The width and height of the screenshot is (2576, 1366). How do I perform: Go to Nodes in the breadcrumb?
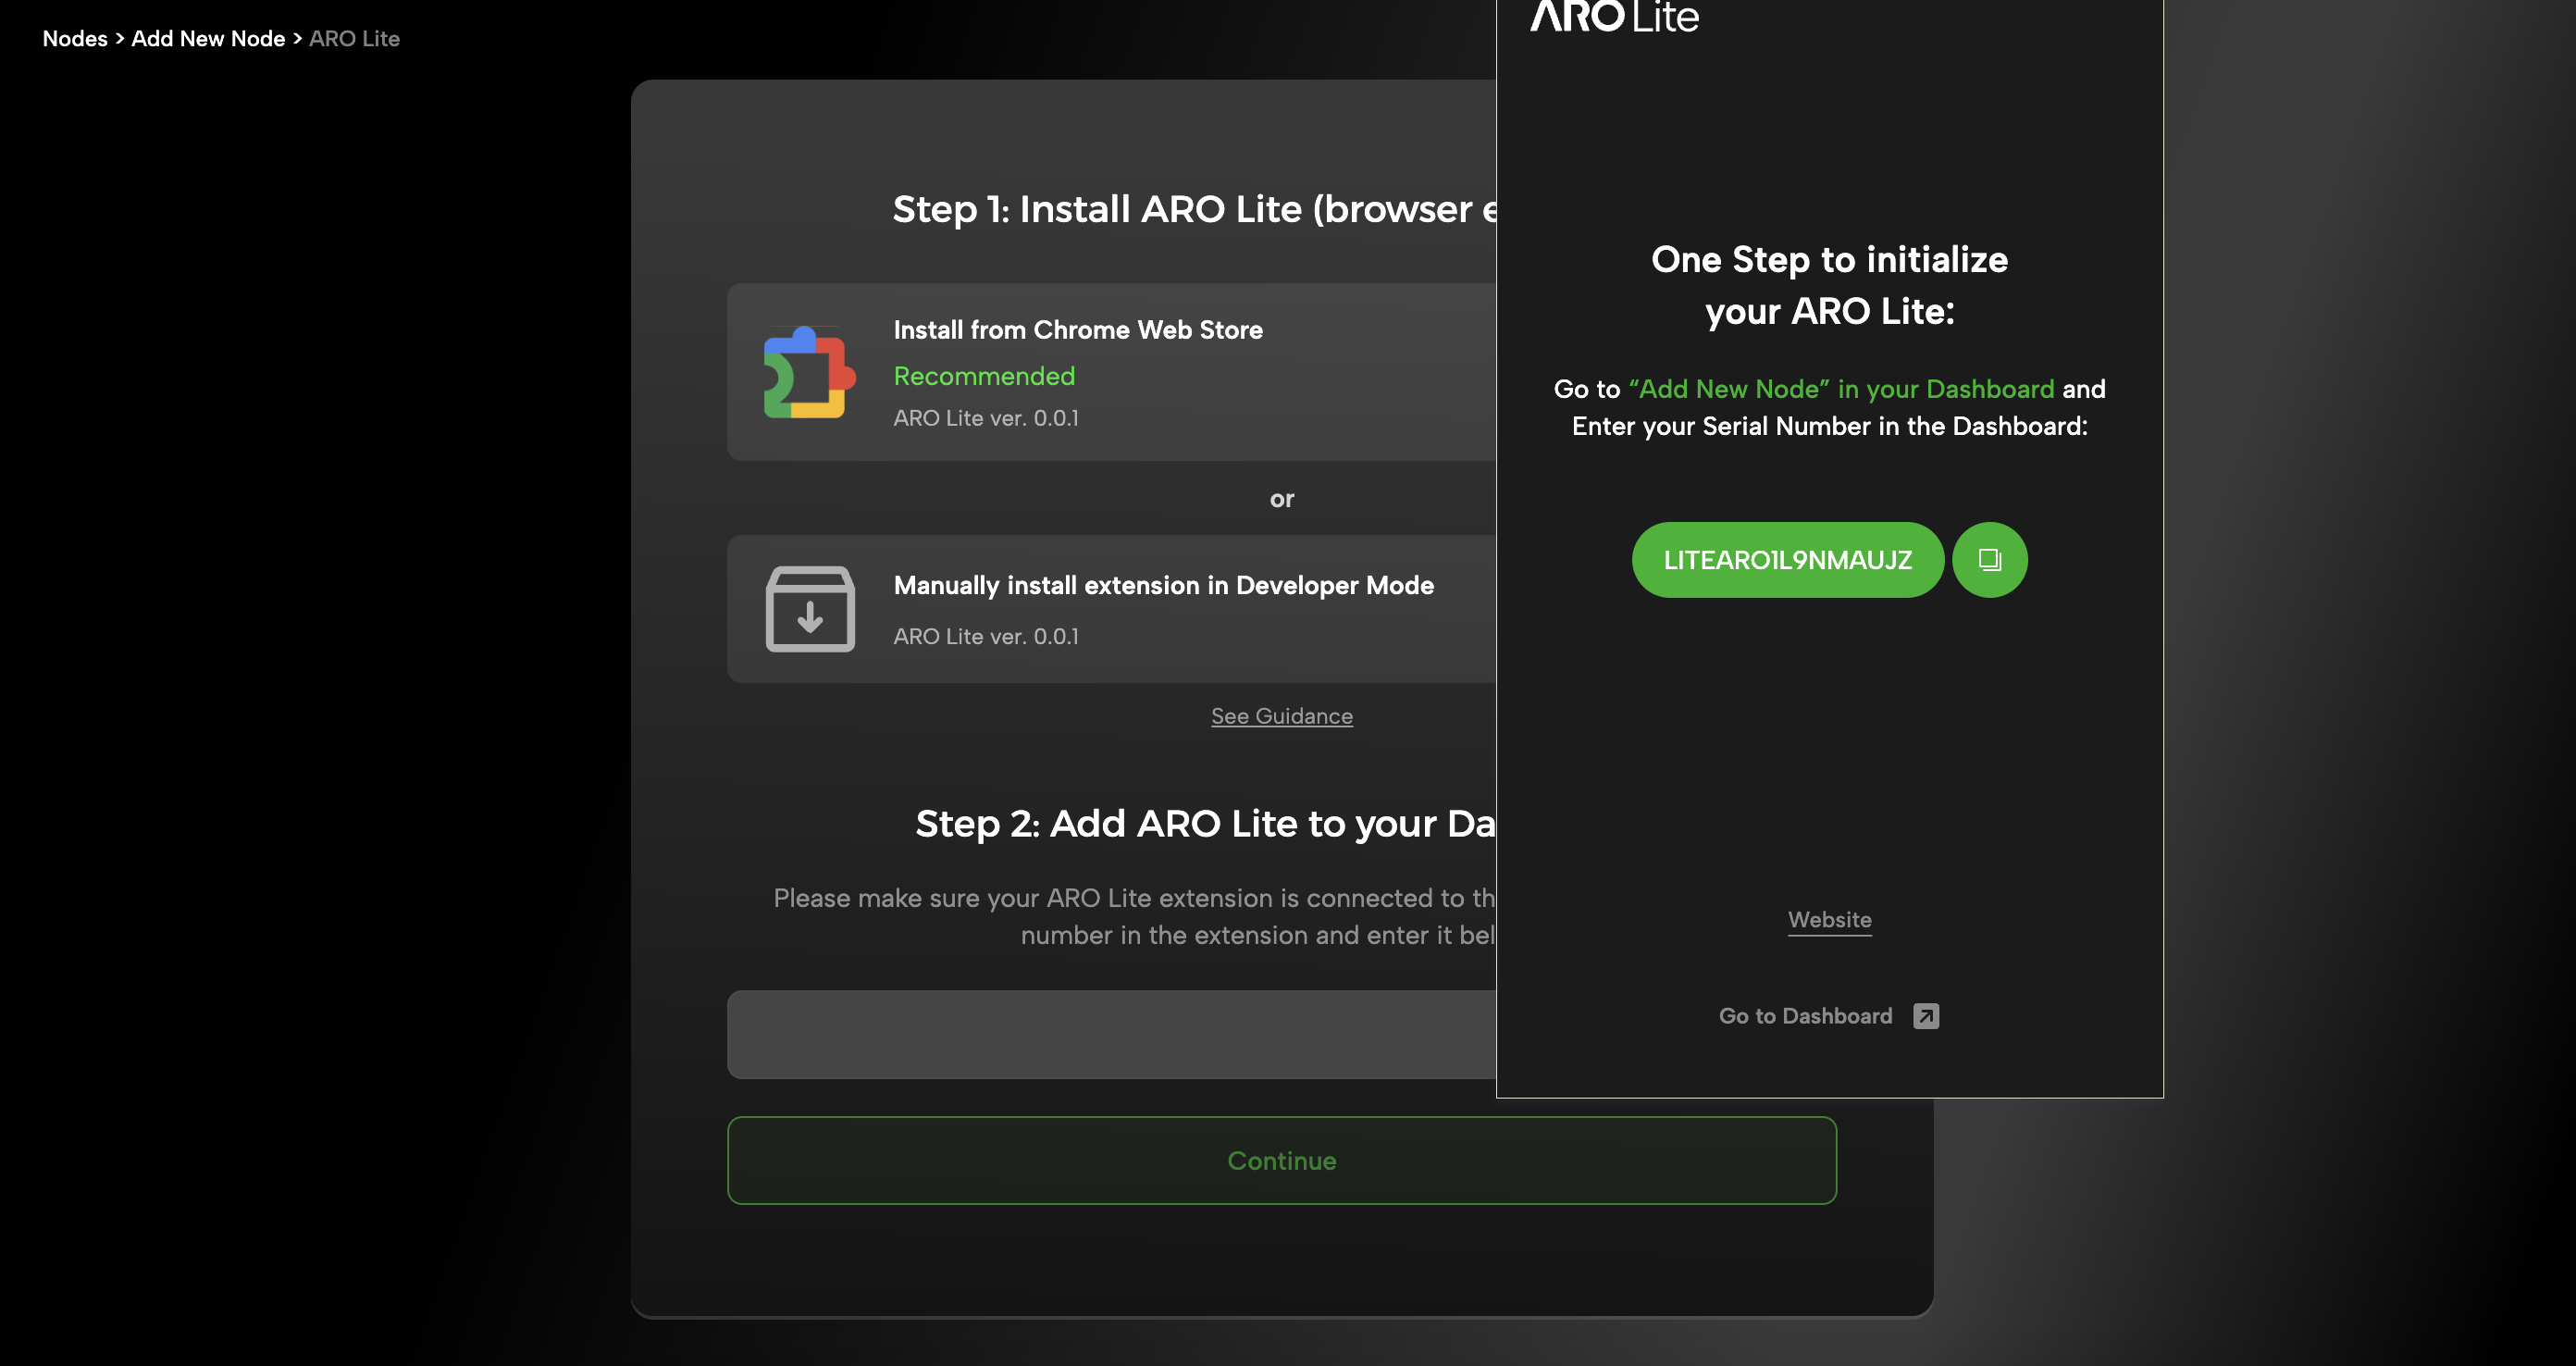[75, 39]
